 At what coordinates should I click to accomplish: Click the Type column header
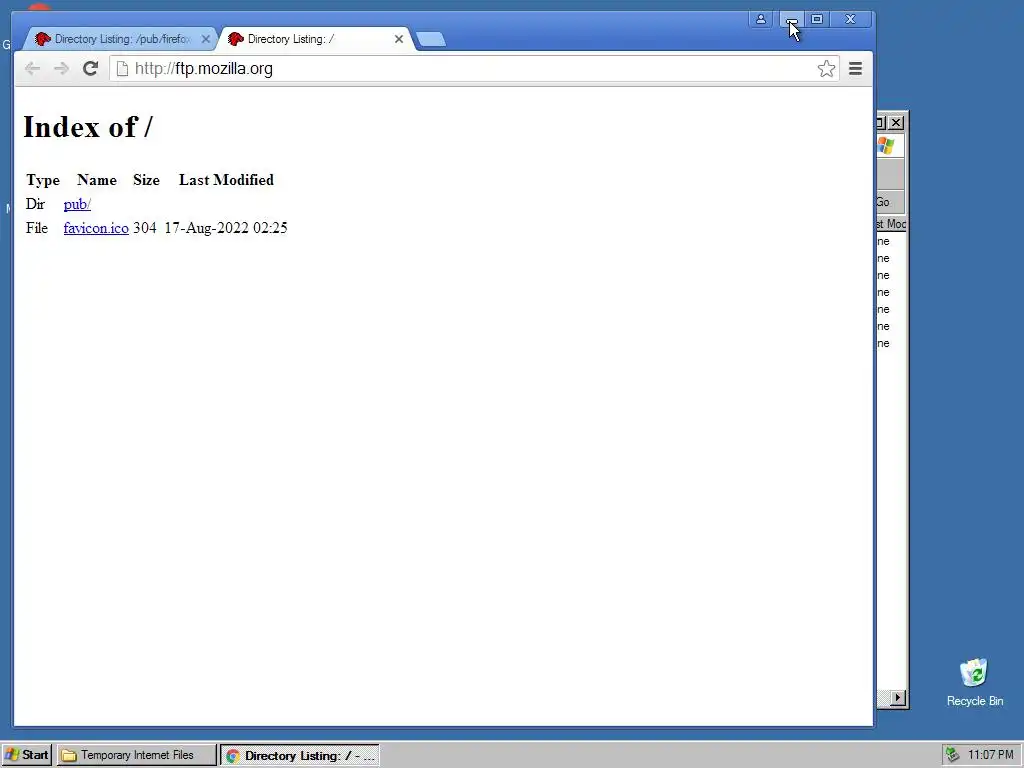(43, 180)
